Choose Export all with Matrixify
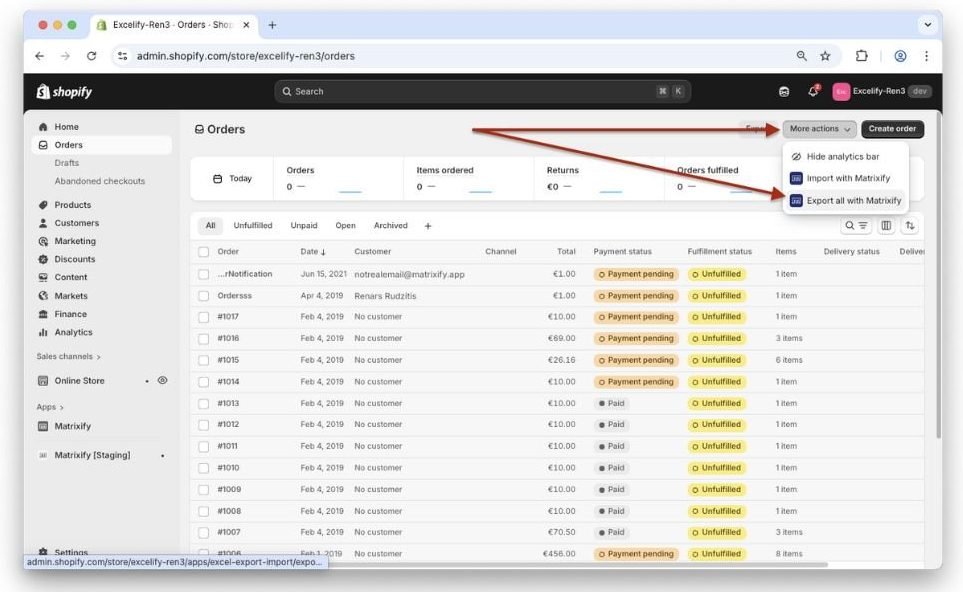 (844, 200)
